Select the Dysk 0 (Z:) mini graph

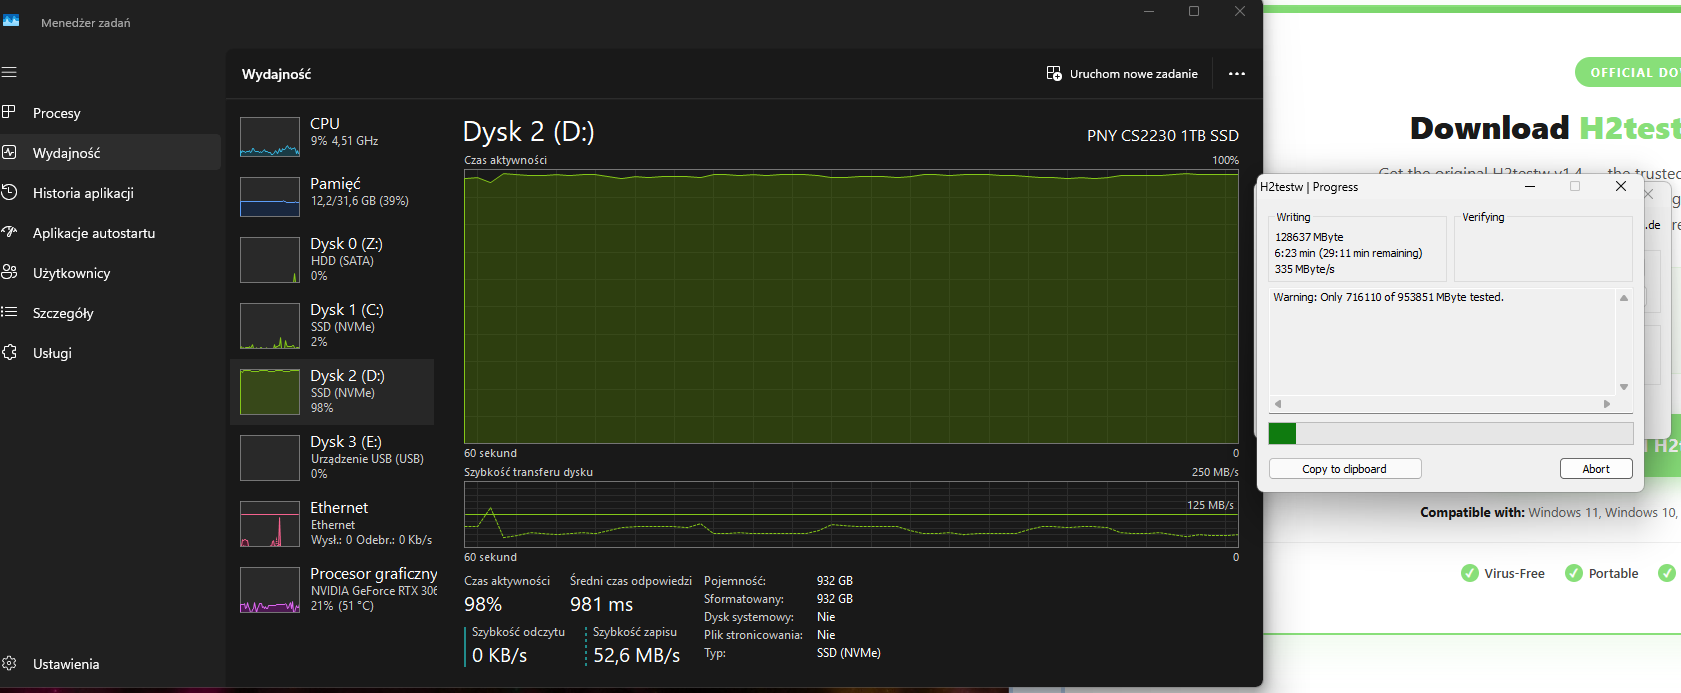(270, 260)
